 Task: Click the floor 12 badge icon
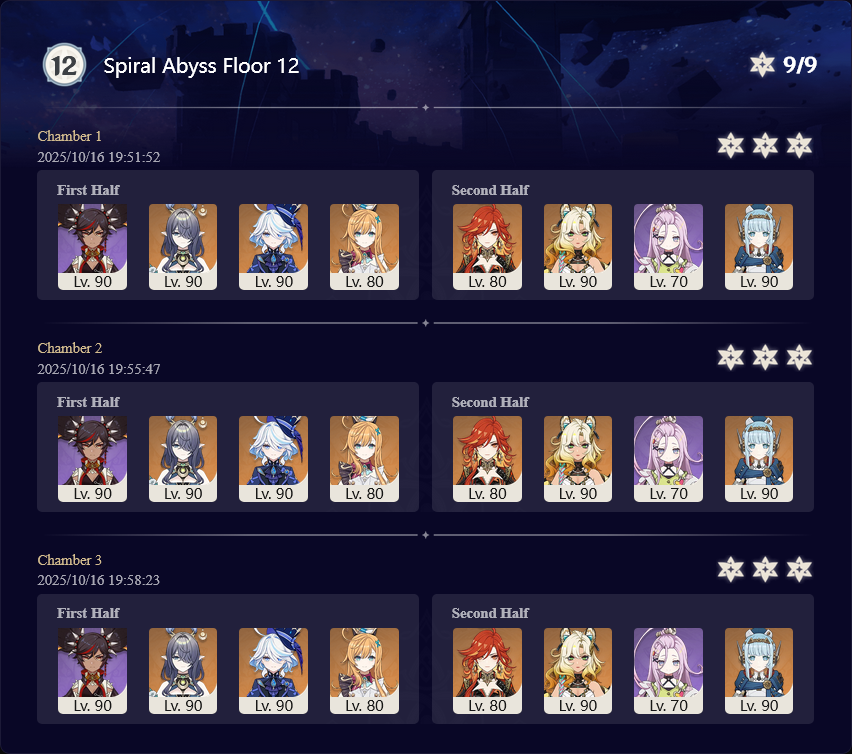[64, 65]
